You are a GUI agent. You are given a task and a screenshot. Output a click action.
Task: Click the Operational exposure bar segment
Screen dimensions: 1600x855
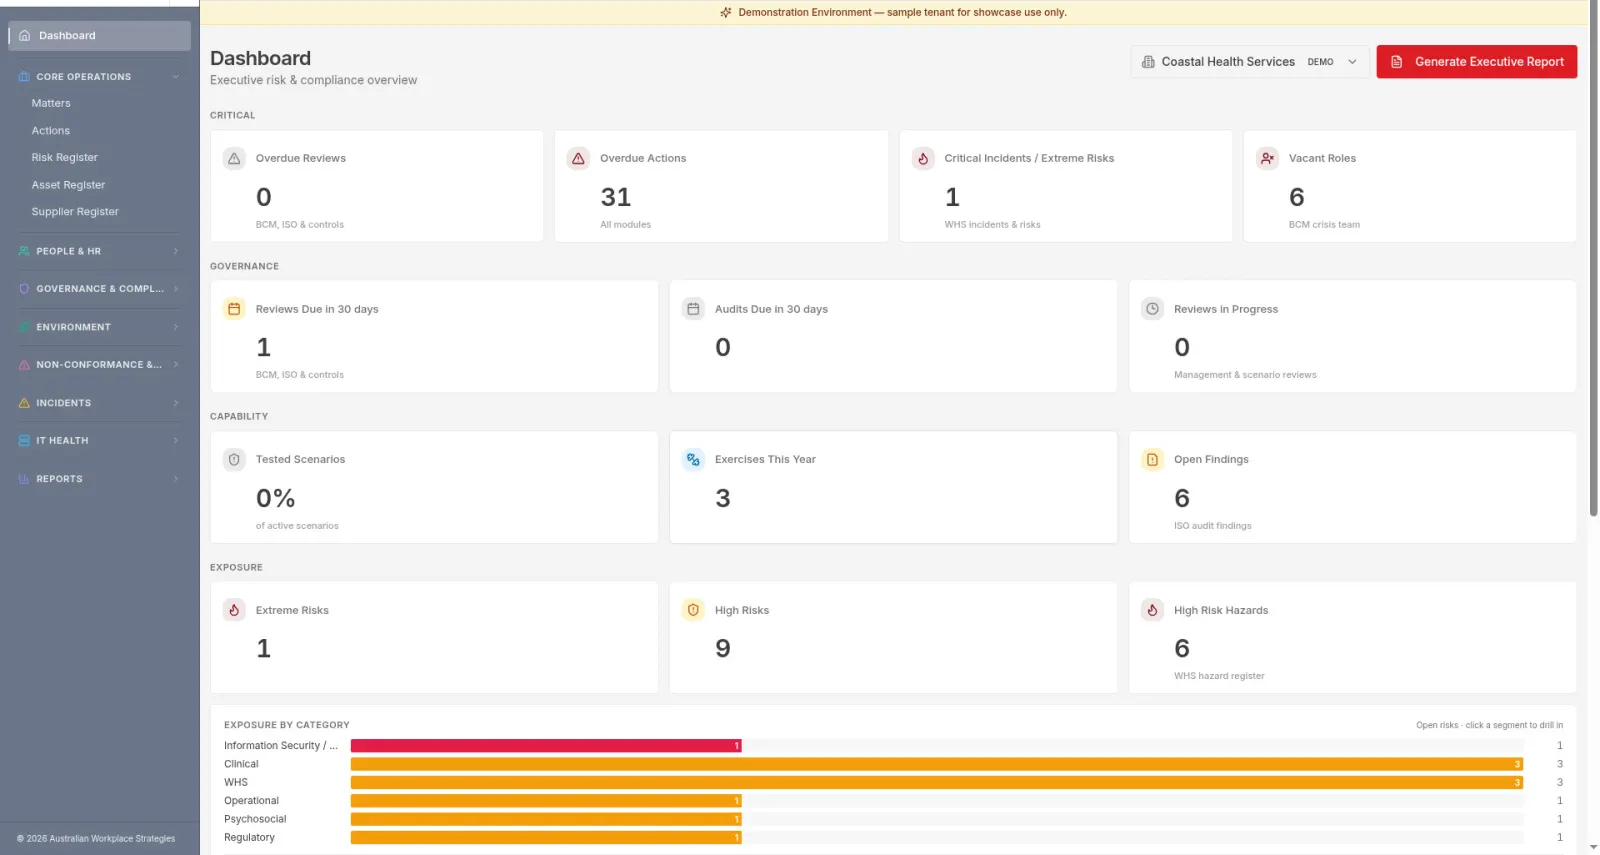click(x=546, y=801)
